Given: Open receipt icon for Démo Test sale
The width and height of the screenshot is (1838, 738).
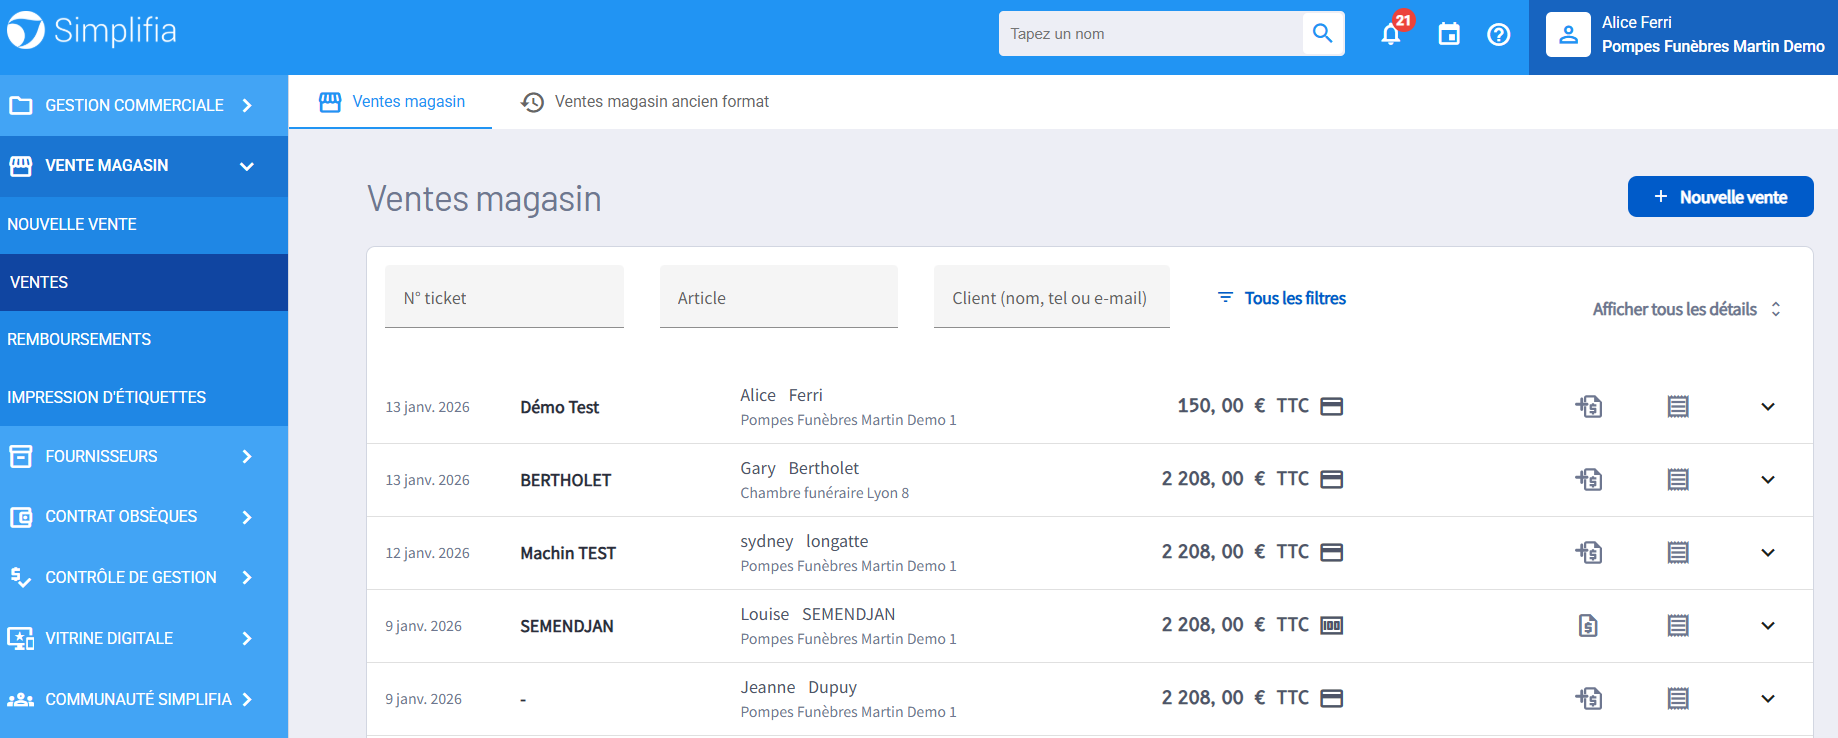Looking at the screenshot, I should click(x=1677, y=407).
